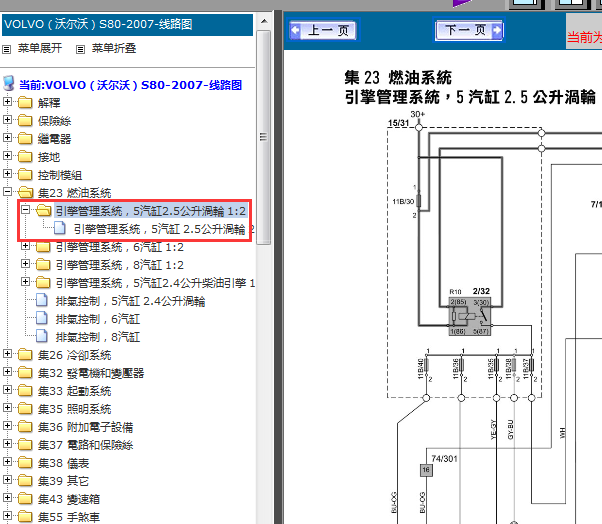Expand the 解釋 folder node
Screen dimensions: 602x524
click(x=7, y=102)
